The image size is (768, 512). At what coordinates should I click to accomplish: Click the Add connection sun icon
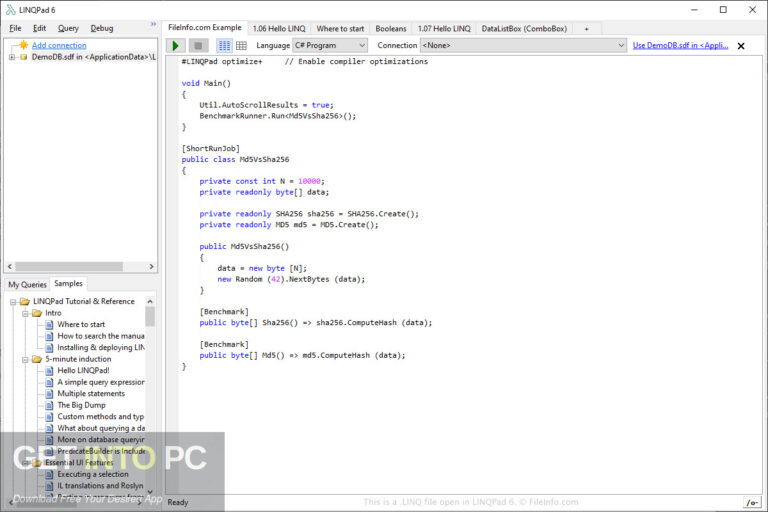coord(24,45)
